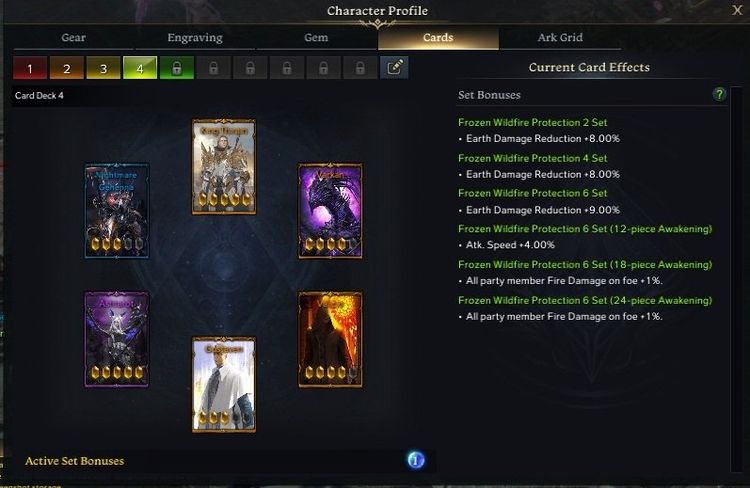Viewport: 750px width, 488px height.
Task: Click the Set Bonuses panel scrollbar
Action: coord(736,280)
